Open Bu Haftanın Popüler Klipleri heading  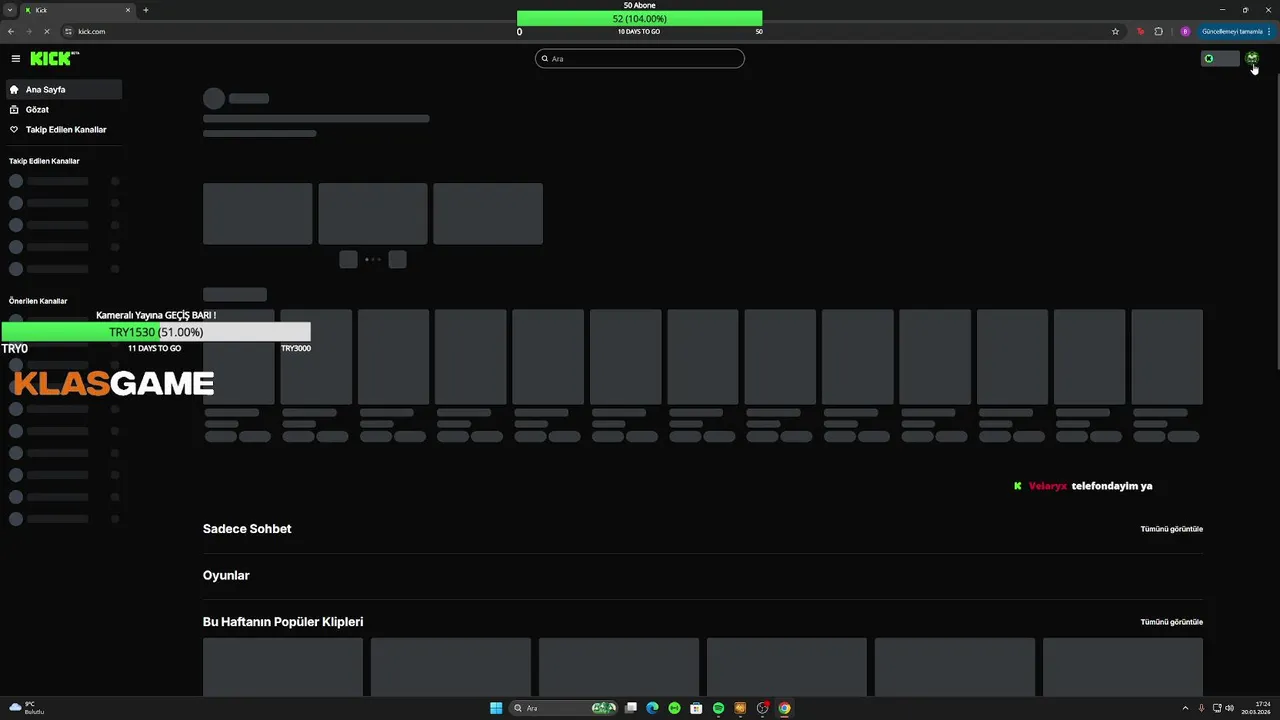(x=283, y=622)
